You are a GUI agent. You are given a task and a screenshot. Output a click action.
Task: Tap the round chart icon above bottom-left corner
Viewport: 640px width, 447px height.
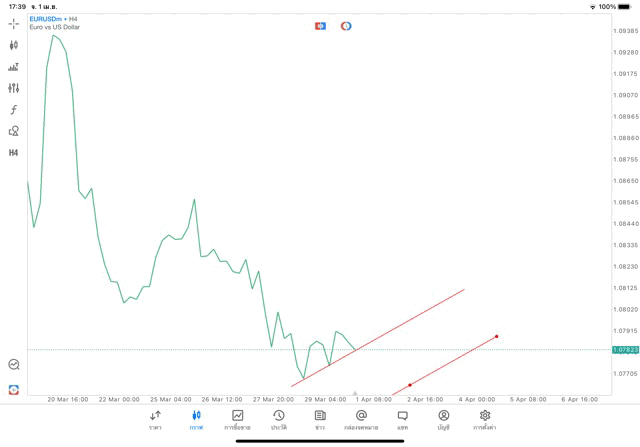(x=14, y=365)
